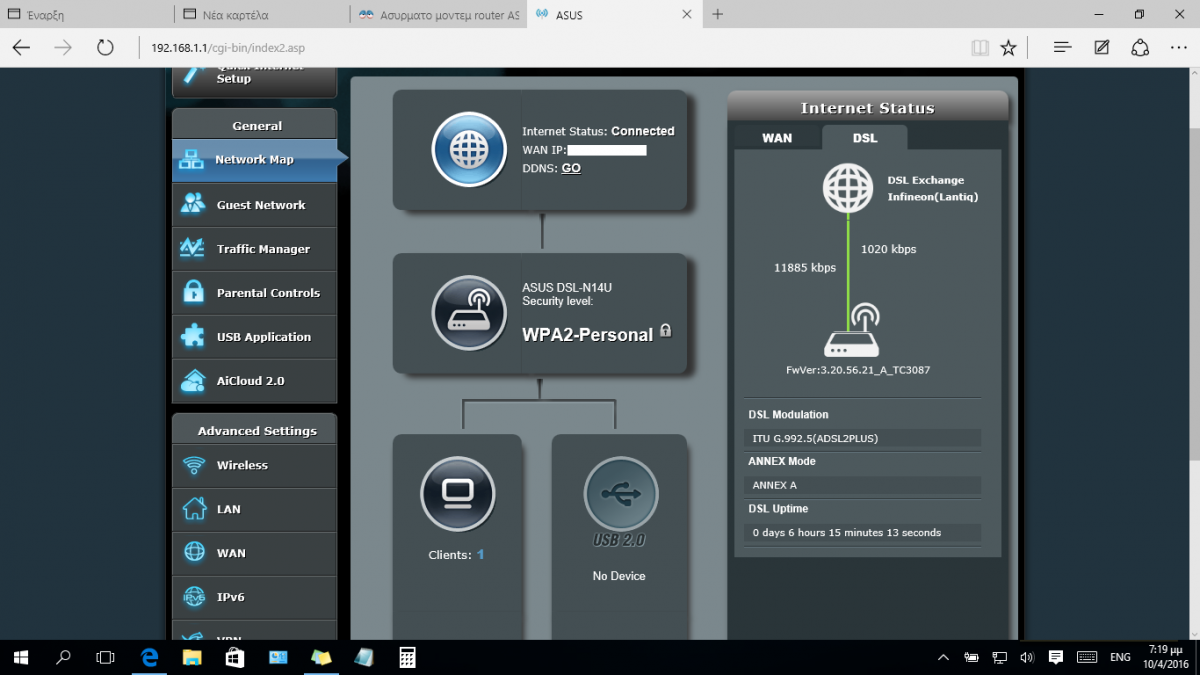The image size is (1200, 675).
Task: Open Task View on the taskbar
Action: point(105,657)
